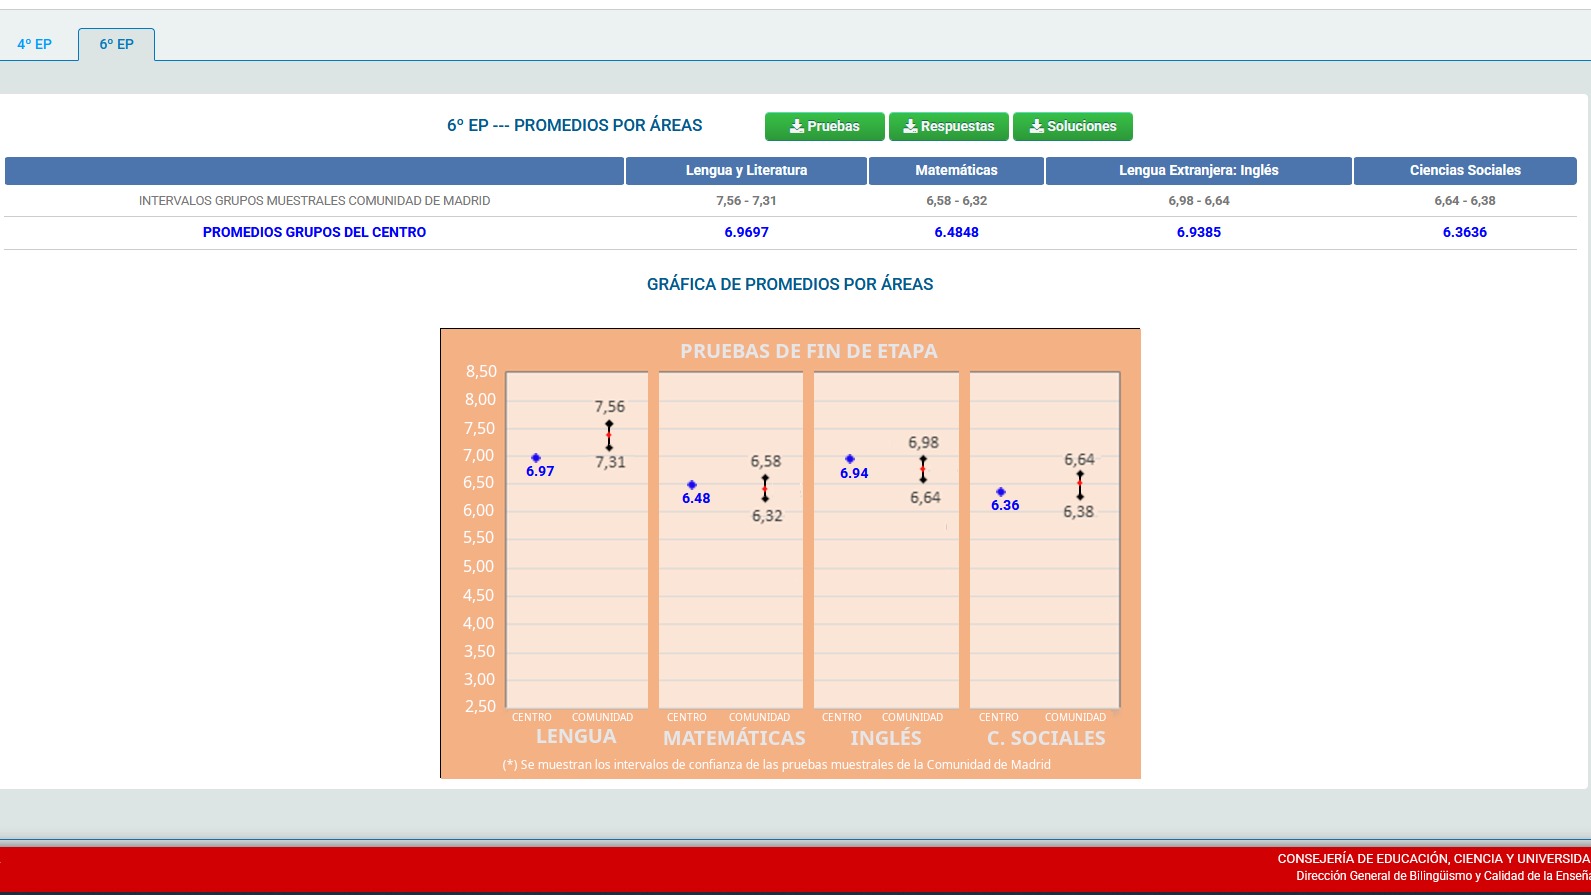Click the Pruebas de Fin de Etapa chart image

790,553
